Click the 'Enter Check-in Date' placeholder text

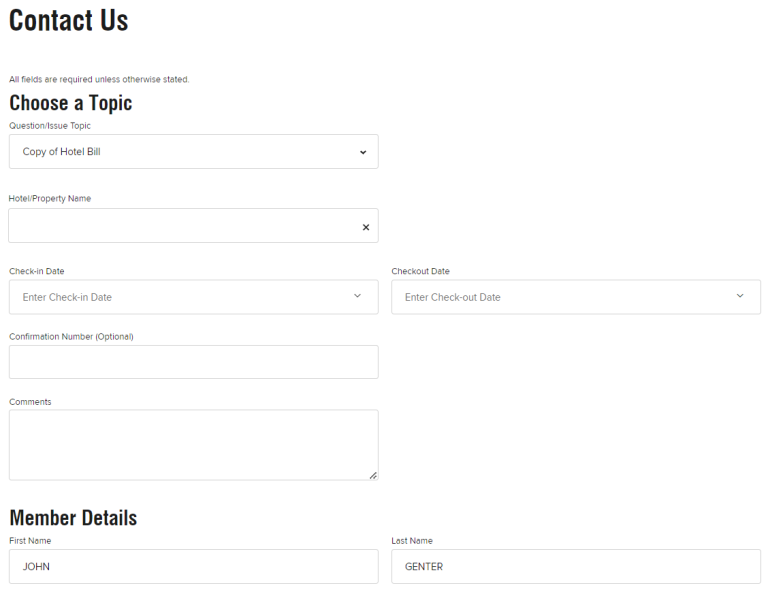click(67, 297)
